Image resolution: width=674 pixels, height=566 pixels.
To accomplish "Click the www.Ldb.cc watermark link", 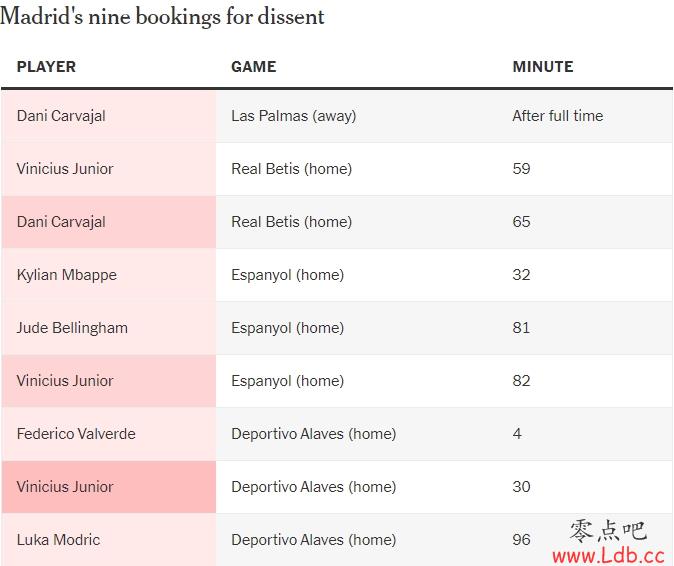I will pyautogui.click(x=608, y=556).
